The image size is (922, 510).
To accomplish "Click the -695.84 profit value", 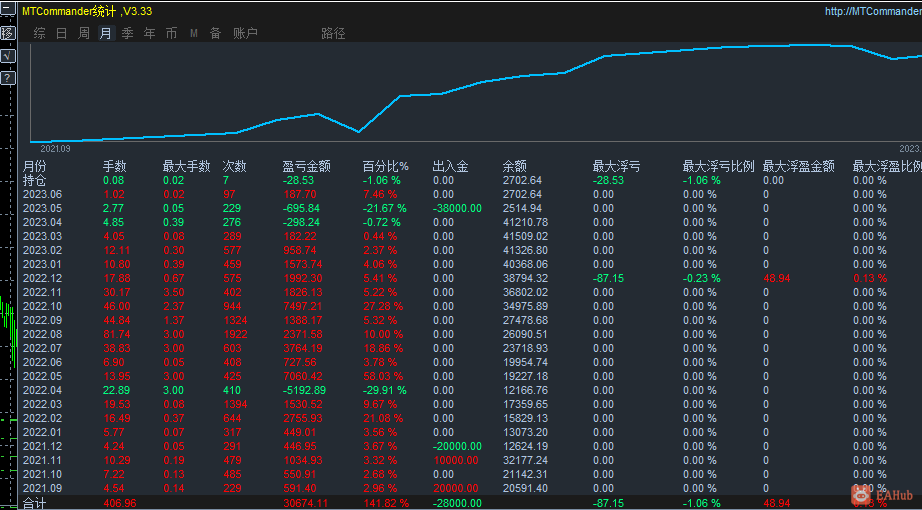I will [301, 208].
